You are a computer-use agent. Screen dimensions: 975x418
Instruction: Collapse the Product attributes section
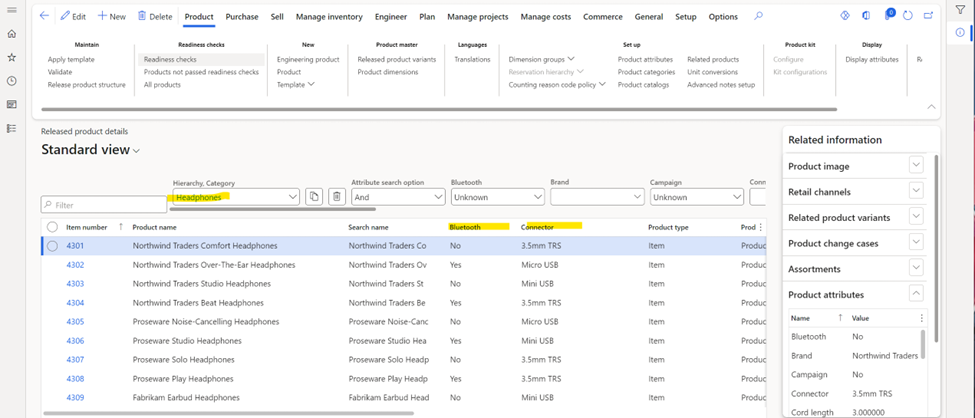(916, 293)
